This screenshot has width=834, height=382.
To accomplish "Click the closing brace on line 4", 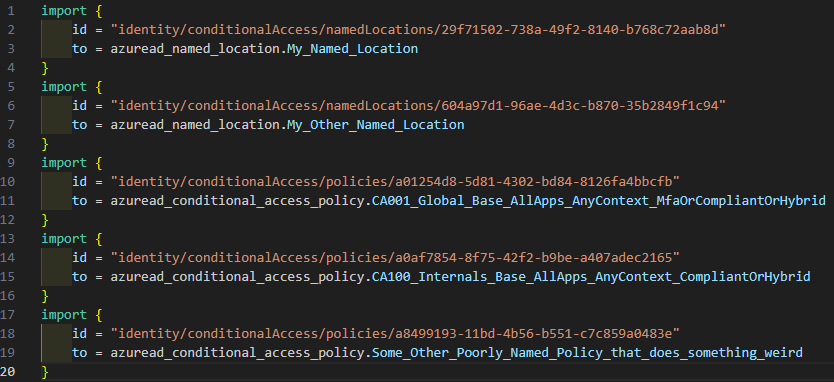I will (x=45, y=68).
